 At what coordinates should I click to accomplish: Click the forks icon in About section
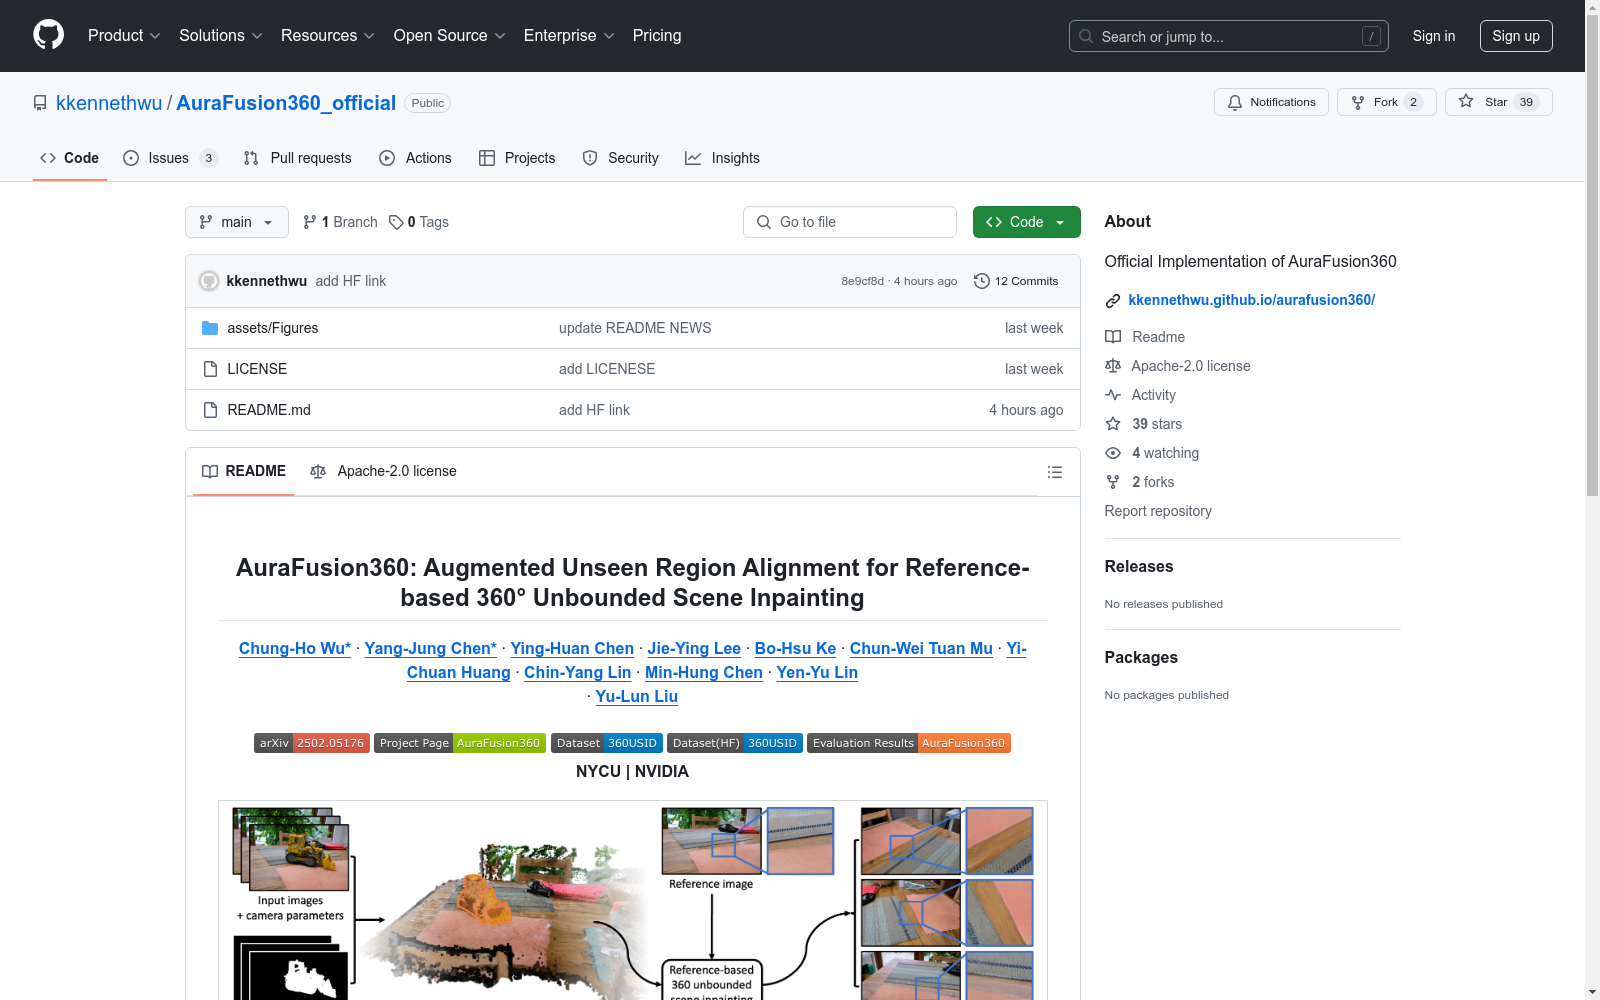pyautogui.click(x=1113, y=482)
